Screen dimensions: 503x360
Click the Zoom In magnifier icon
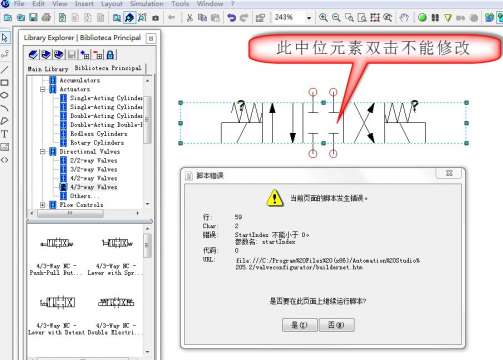(x=323, y=17)
